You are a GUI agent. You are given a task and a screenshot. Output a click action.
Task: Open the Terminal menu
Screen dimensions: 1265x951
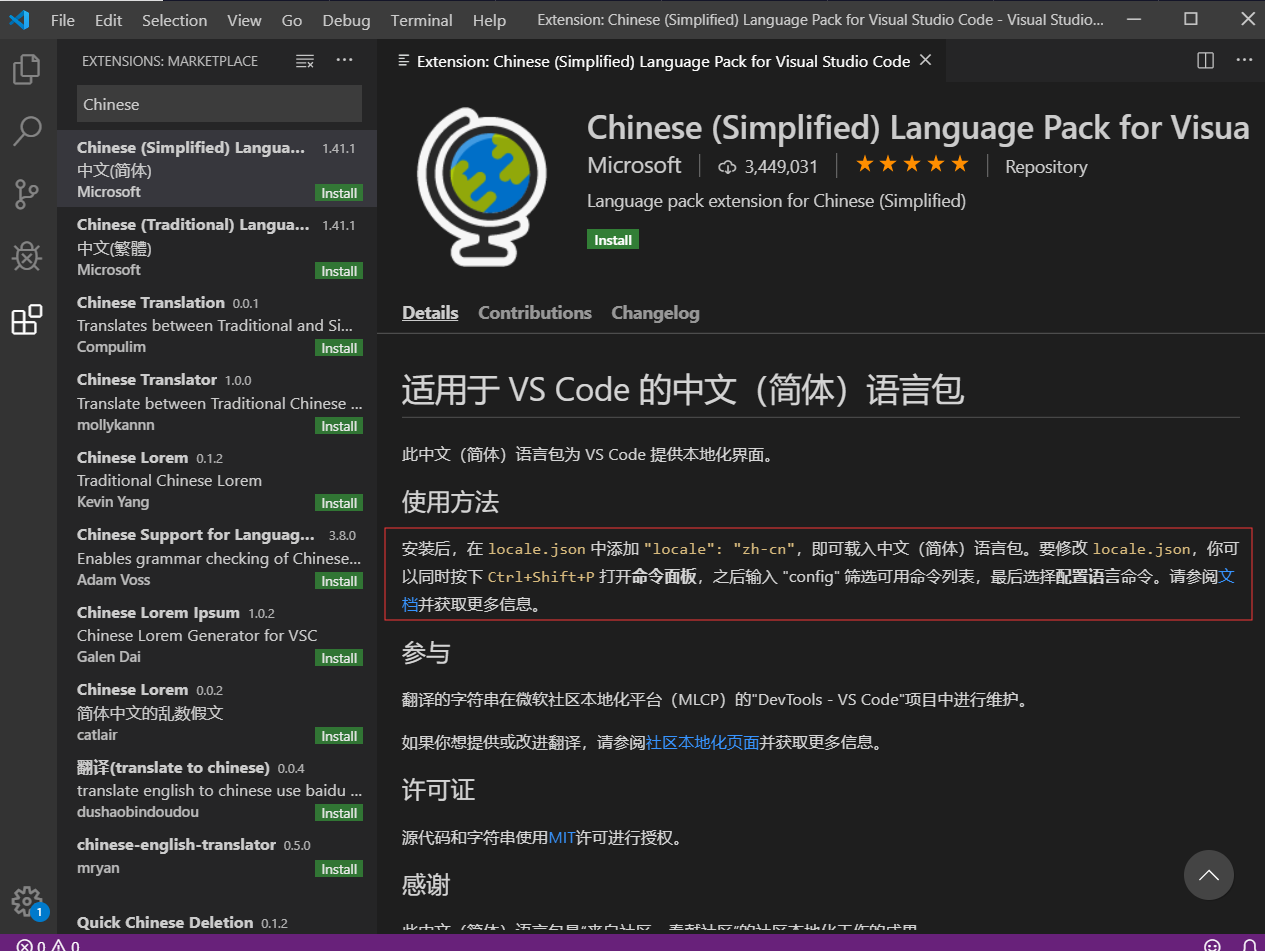[x=421, y=19]
